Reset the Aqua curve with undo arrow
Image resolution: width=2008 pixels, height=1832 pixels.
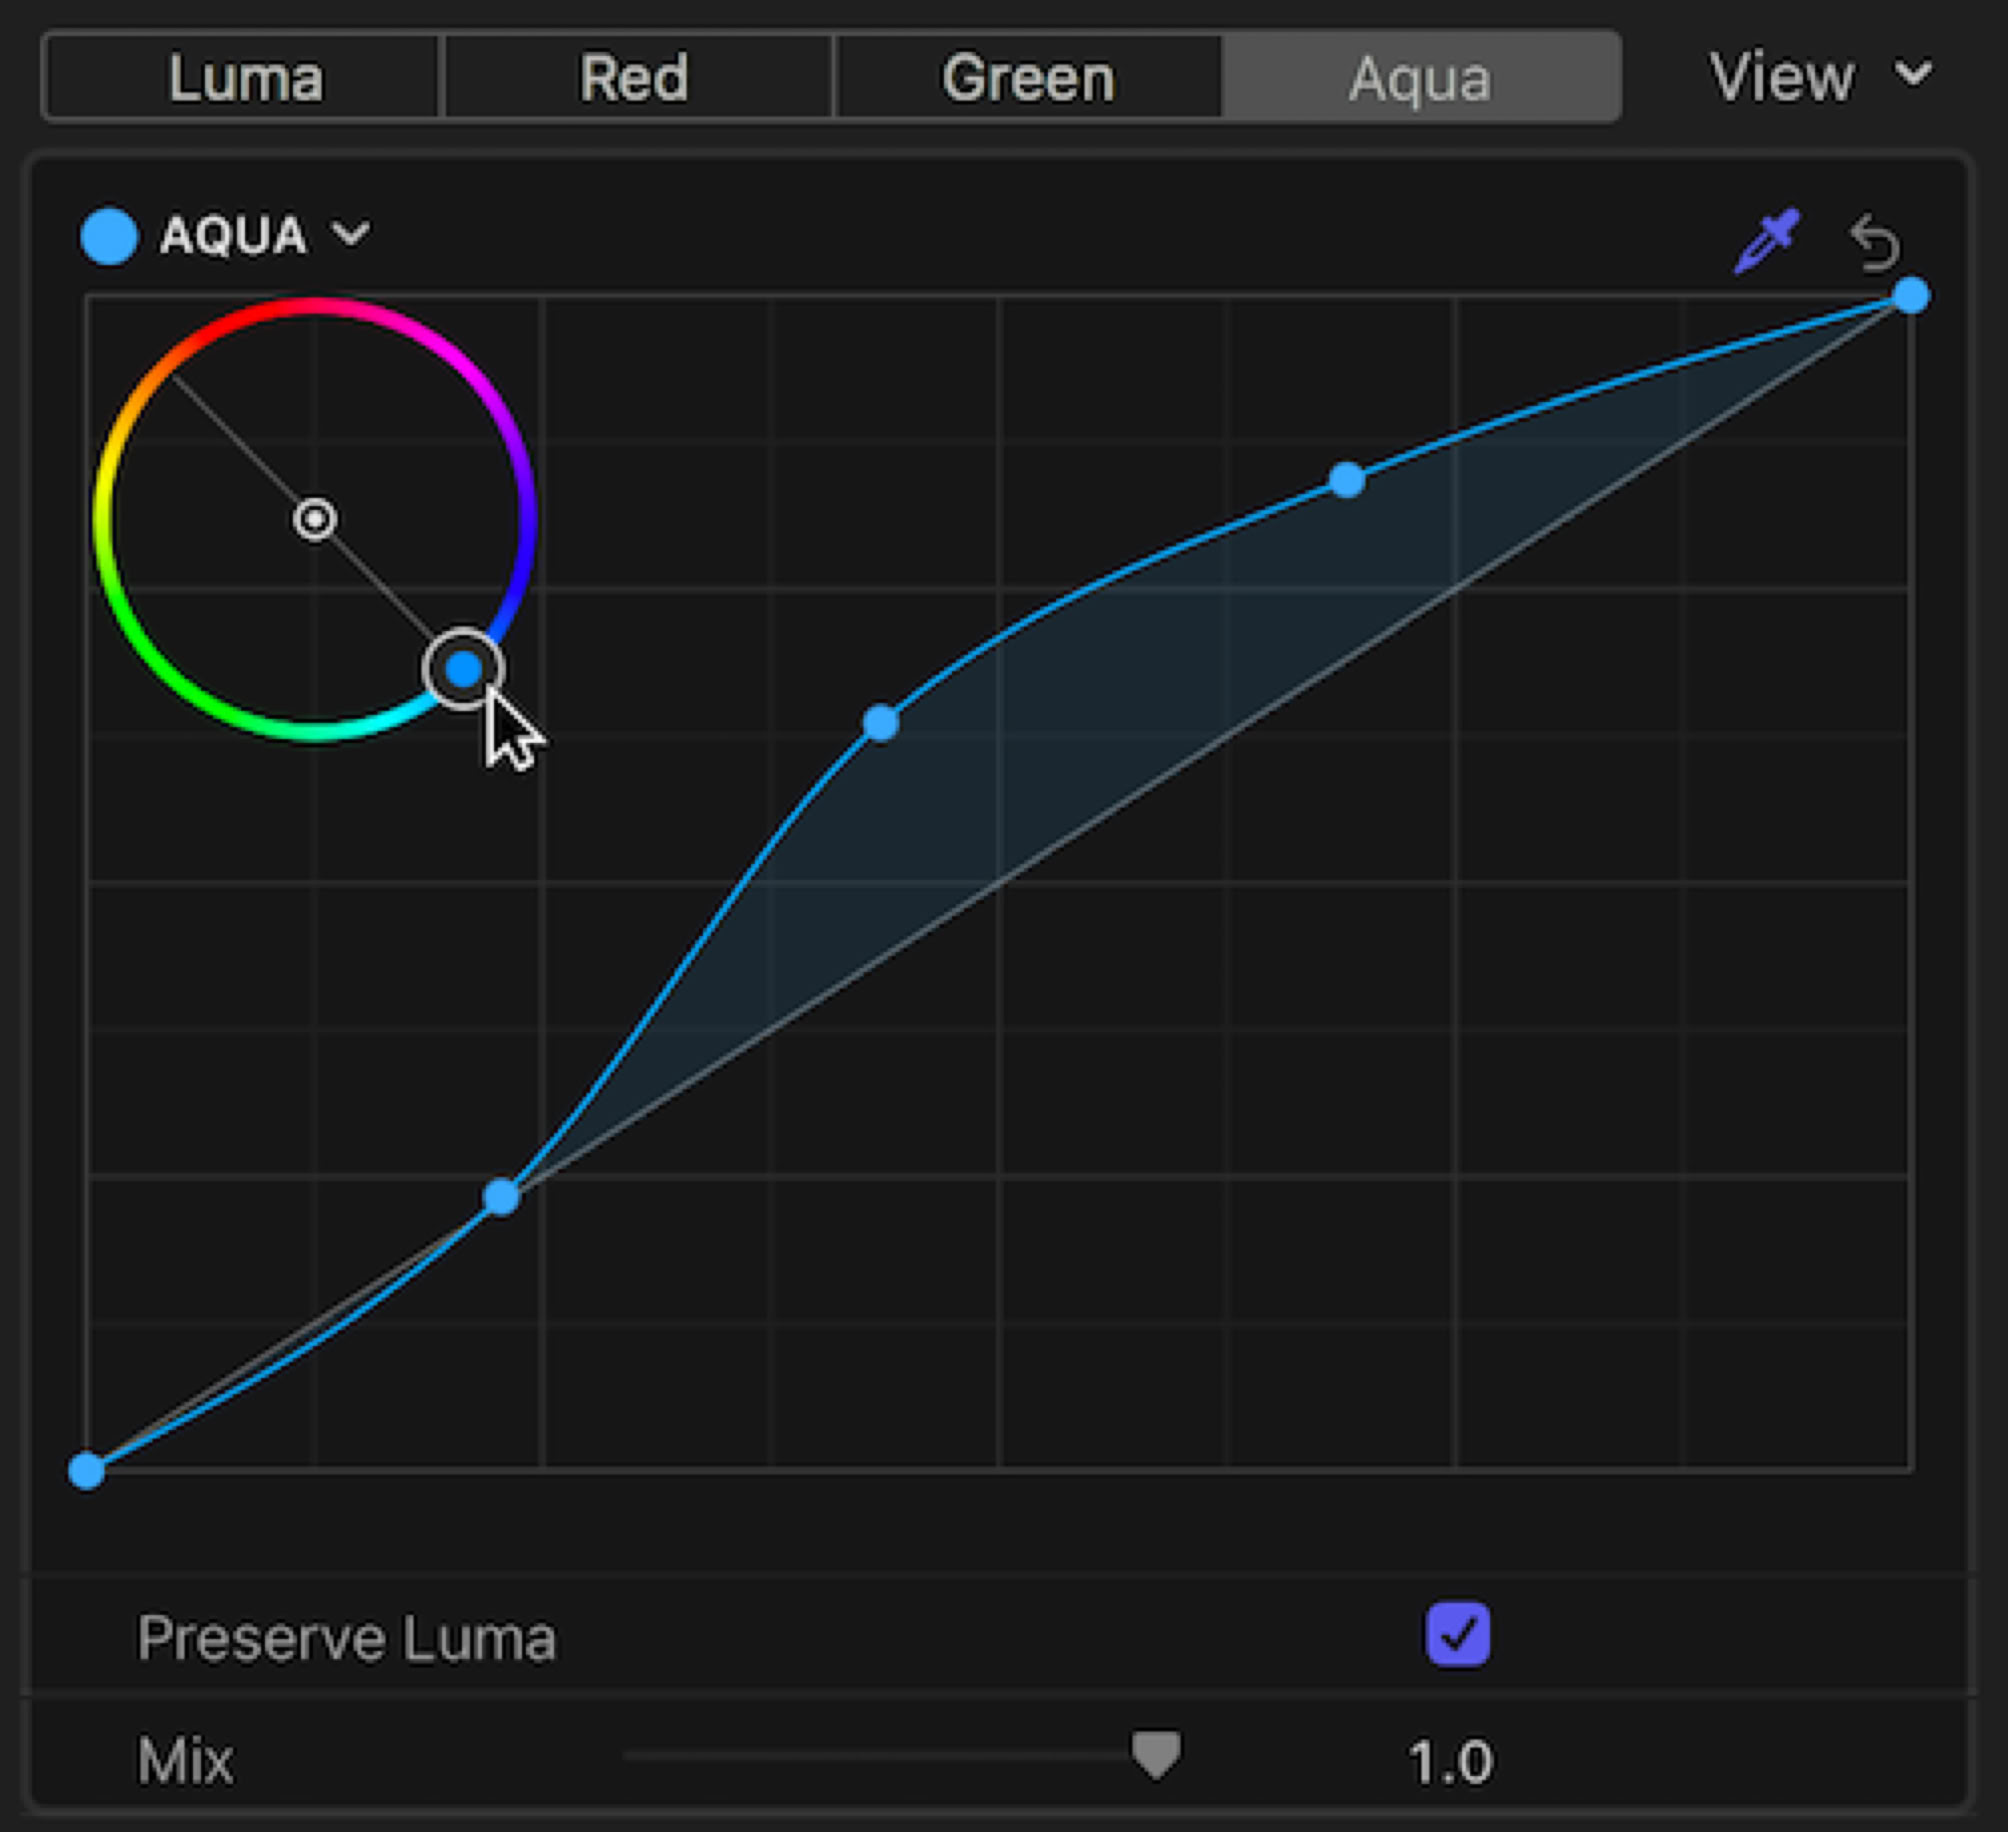1874,243
